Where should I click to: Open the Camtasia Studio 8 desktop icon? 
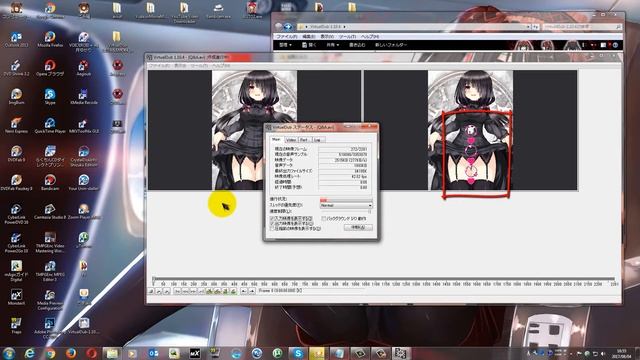[50, 211]
